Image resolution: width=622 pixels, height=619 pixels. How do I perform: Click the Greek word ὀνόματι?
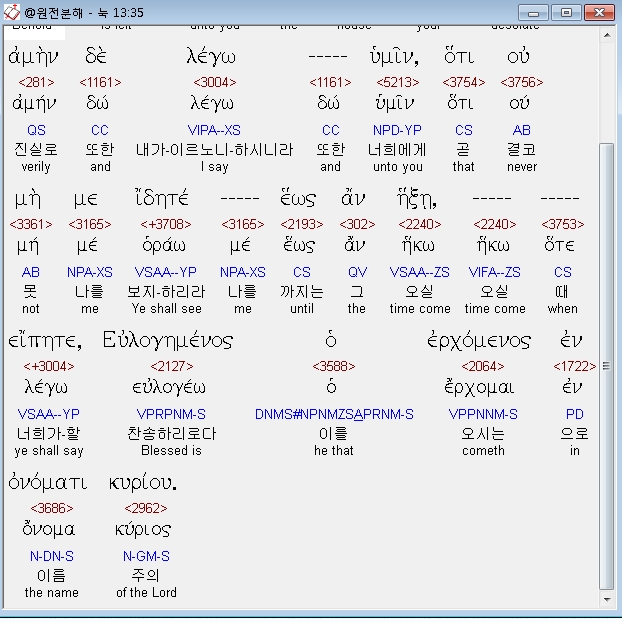[x=48, y=483]
